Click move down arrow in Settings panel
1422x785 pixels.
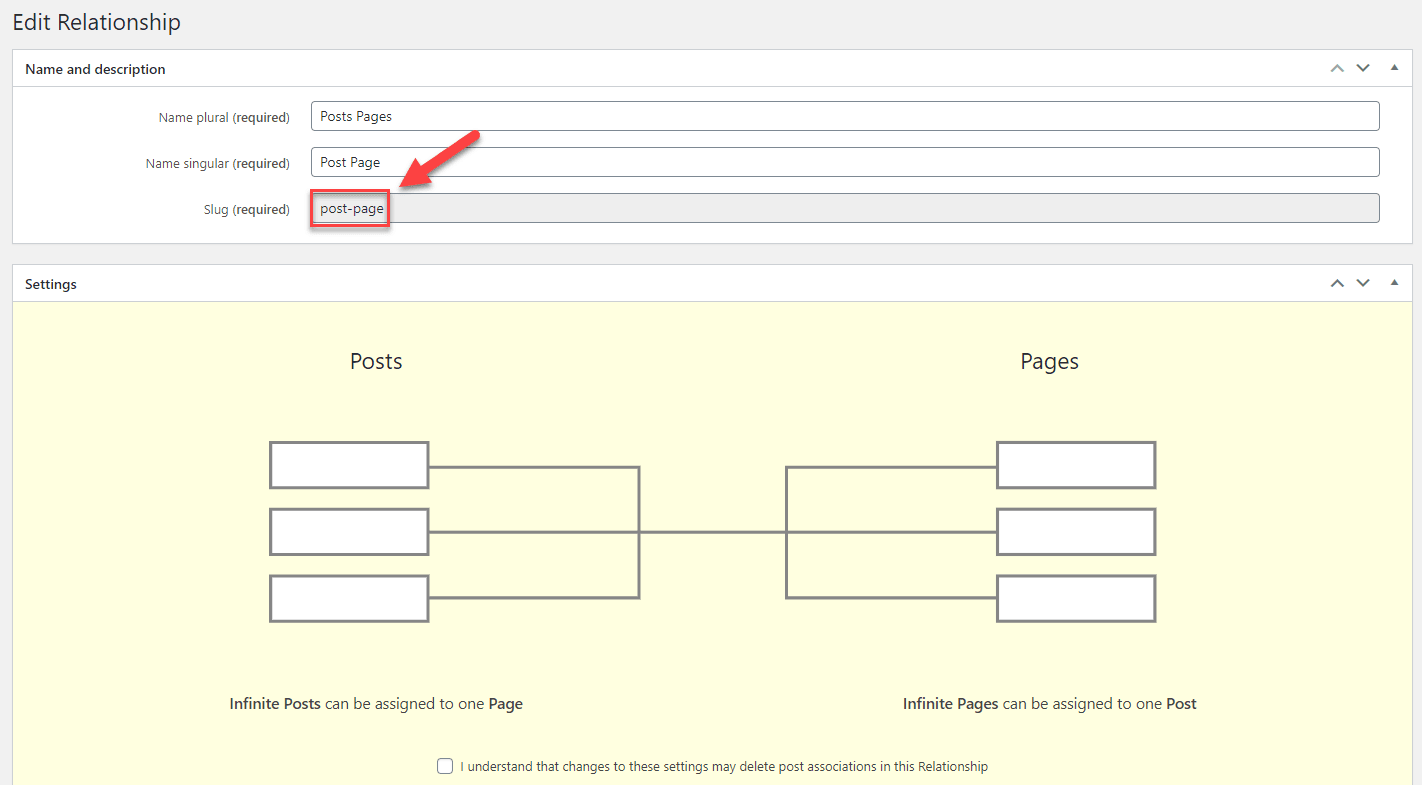[1363, 284]
